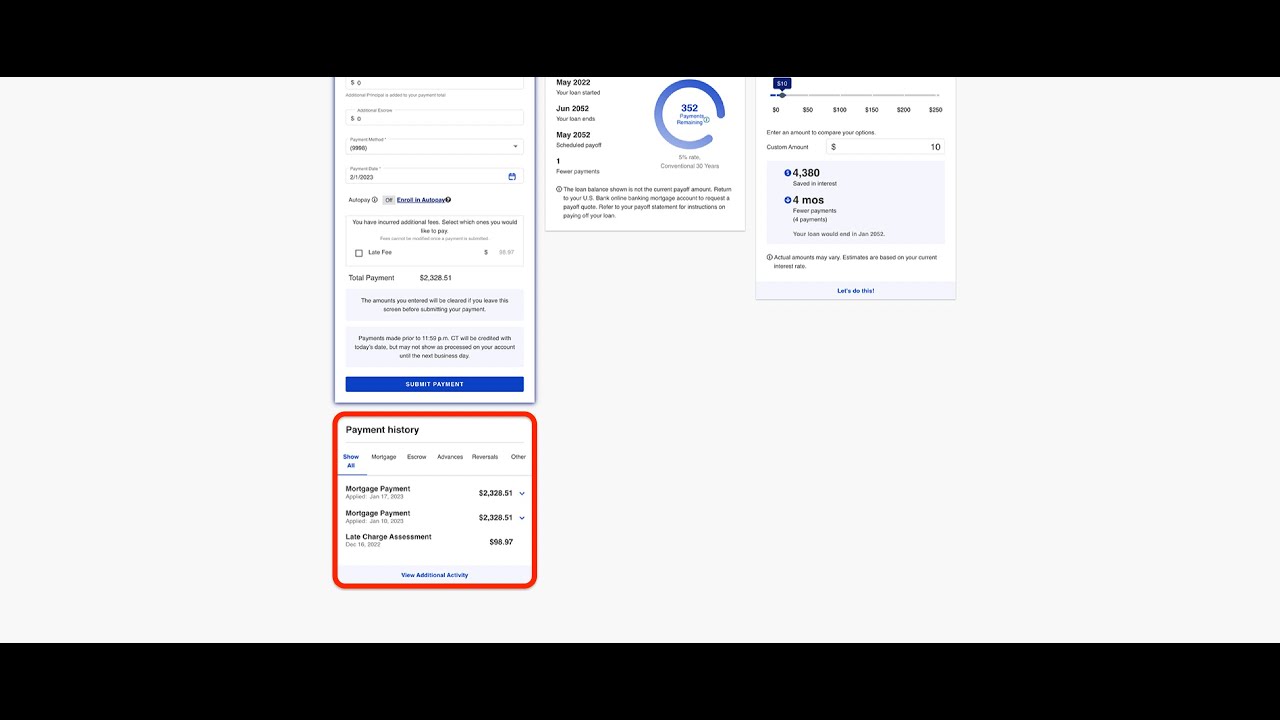Set slider at the $100 mark
The height and width of the screenshot is (720, 1280).
pyautogui.click(x=839, y=96)
